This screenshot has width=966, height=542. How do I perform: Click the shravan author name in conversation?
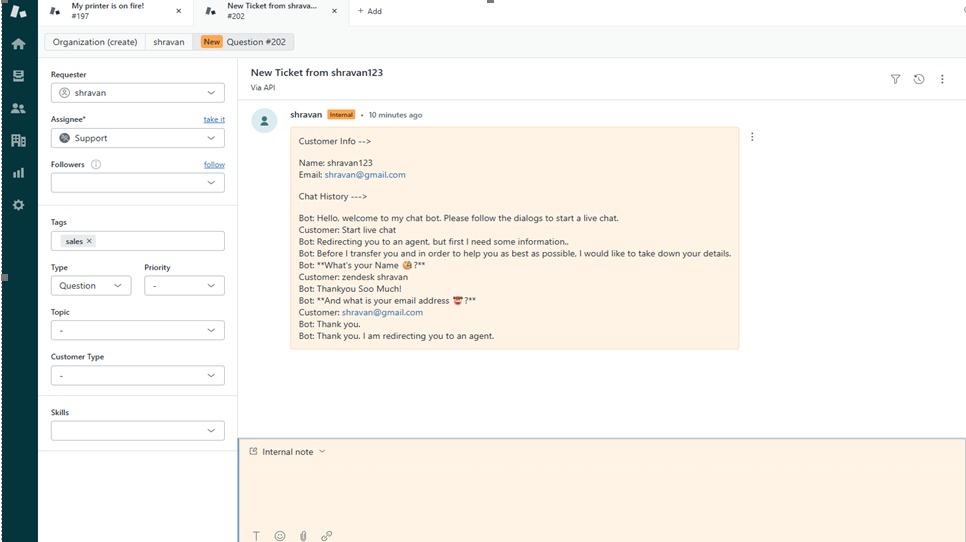[306, 115]
